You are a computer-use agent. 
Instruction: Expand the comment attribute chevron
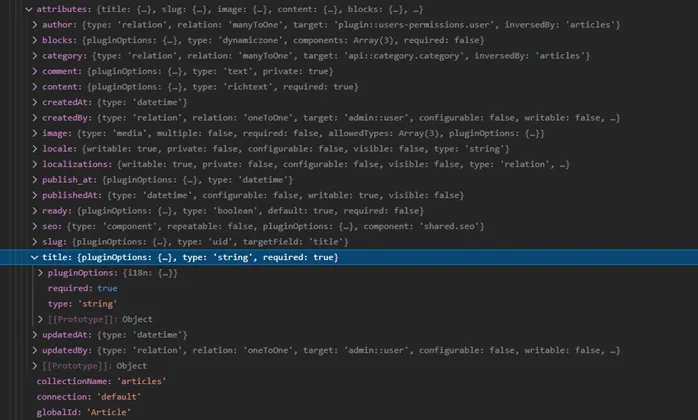coord(35,71)
